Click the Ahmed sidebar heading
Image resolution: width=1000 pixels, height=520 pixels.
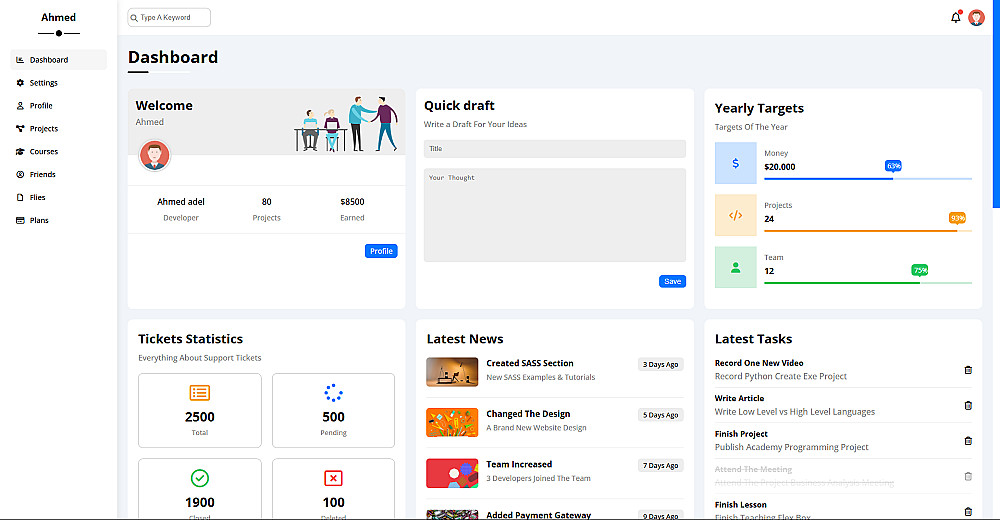click(59, 17)
